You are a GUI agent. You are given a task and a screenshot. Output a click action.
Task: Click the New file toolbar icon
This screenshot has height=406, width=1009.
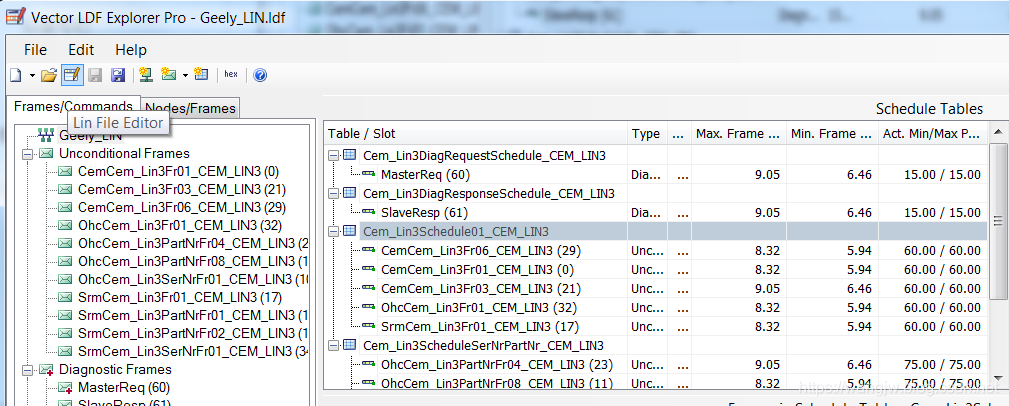pos(16,75)
